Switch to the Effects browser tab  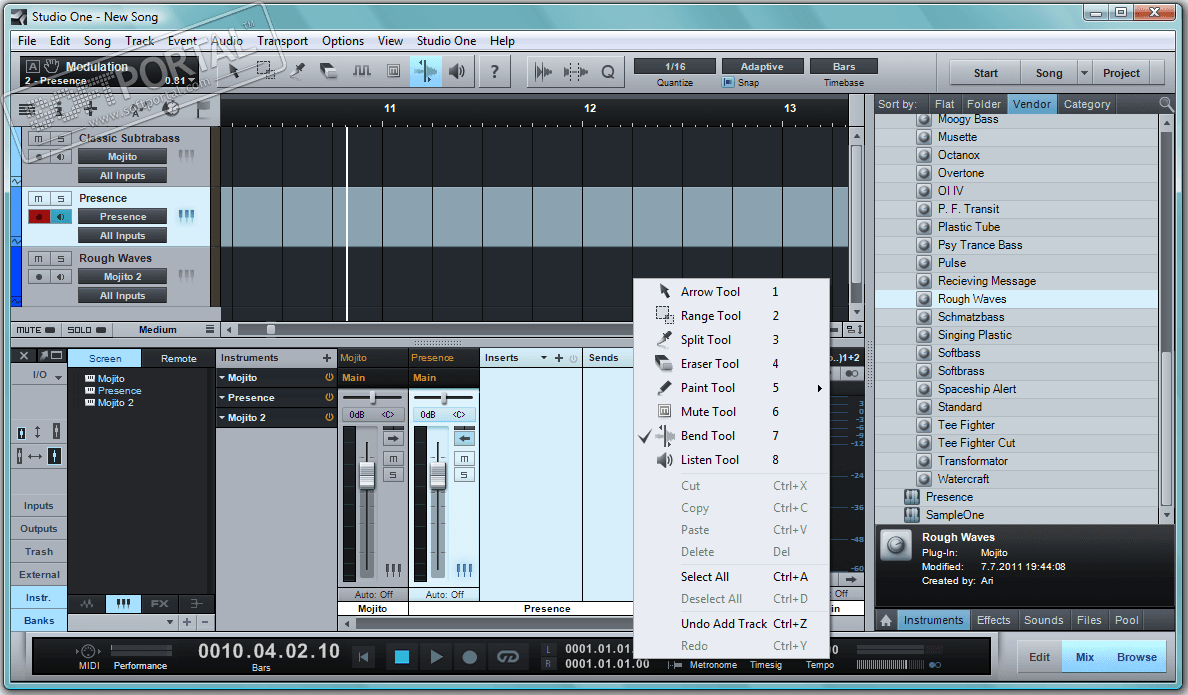993,620
